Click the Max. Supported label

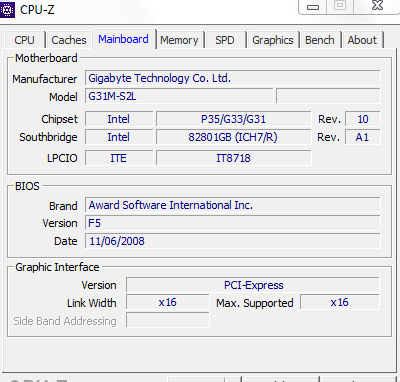tap(255, 303)
